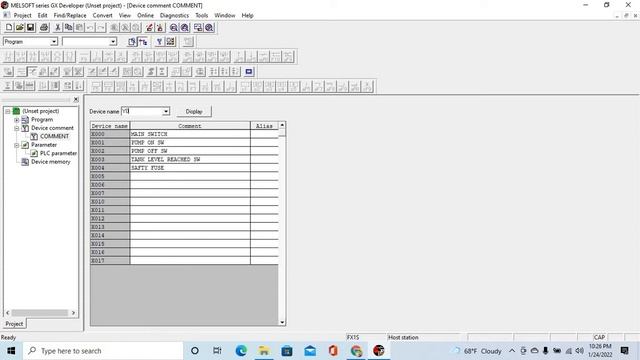Close the project tree panel with X
The width and height of the screenshot is (640, 360).
coord(76,100)
